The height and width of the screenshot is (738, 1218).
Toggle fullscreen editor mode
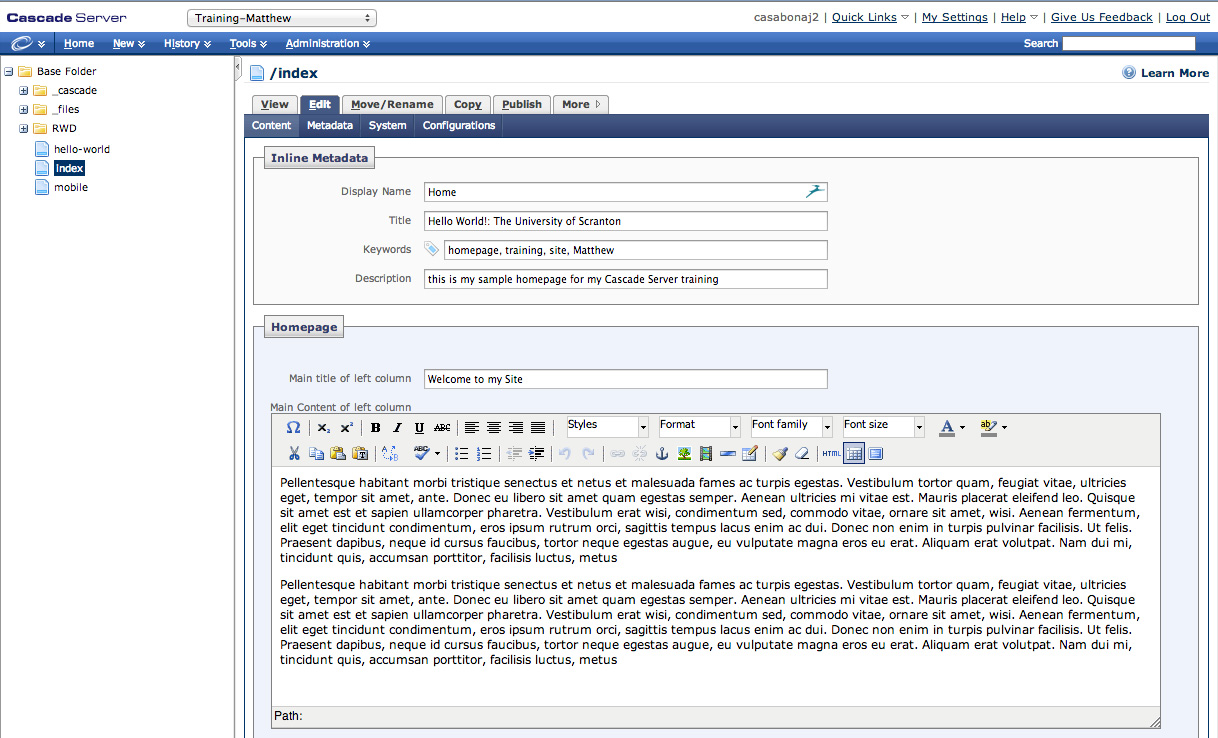(876, 453)
